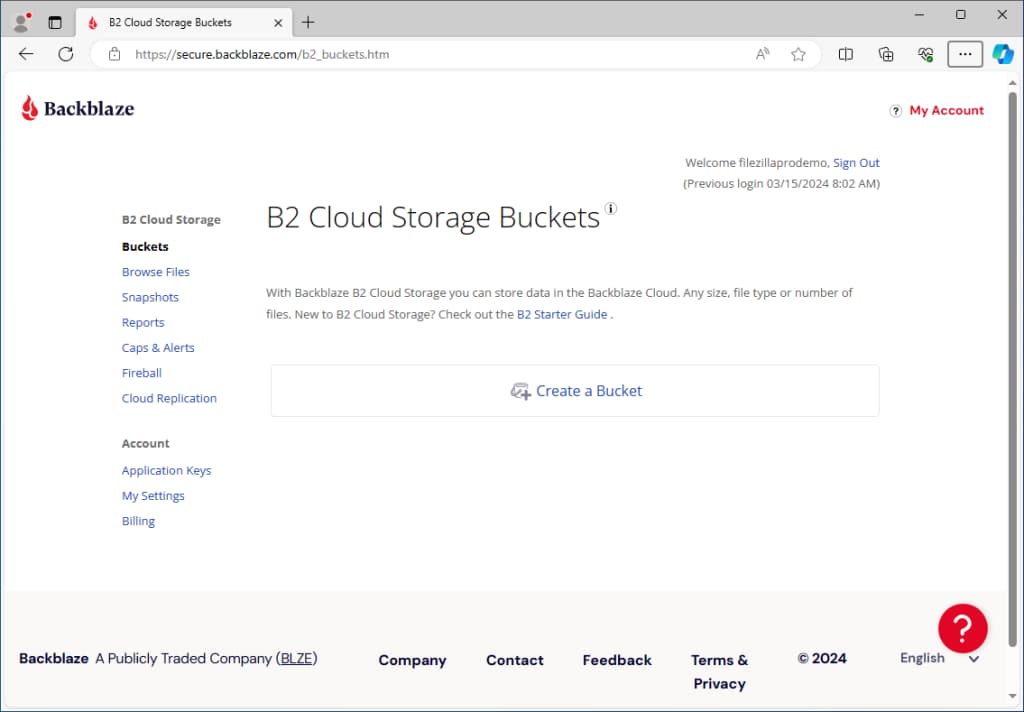Image resolution: width=1024 pixels, height=712 pixels.
Task: Open split screen view
Action: click(x=846, y=54)
